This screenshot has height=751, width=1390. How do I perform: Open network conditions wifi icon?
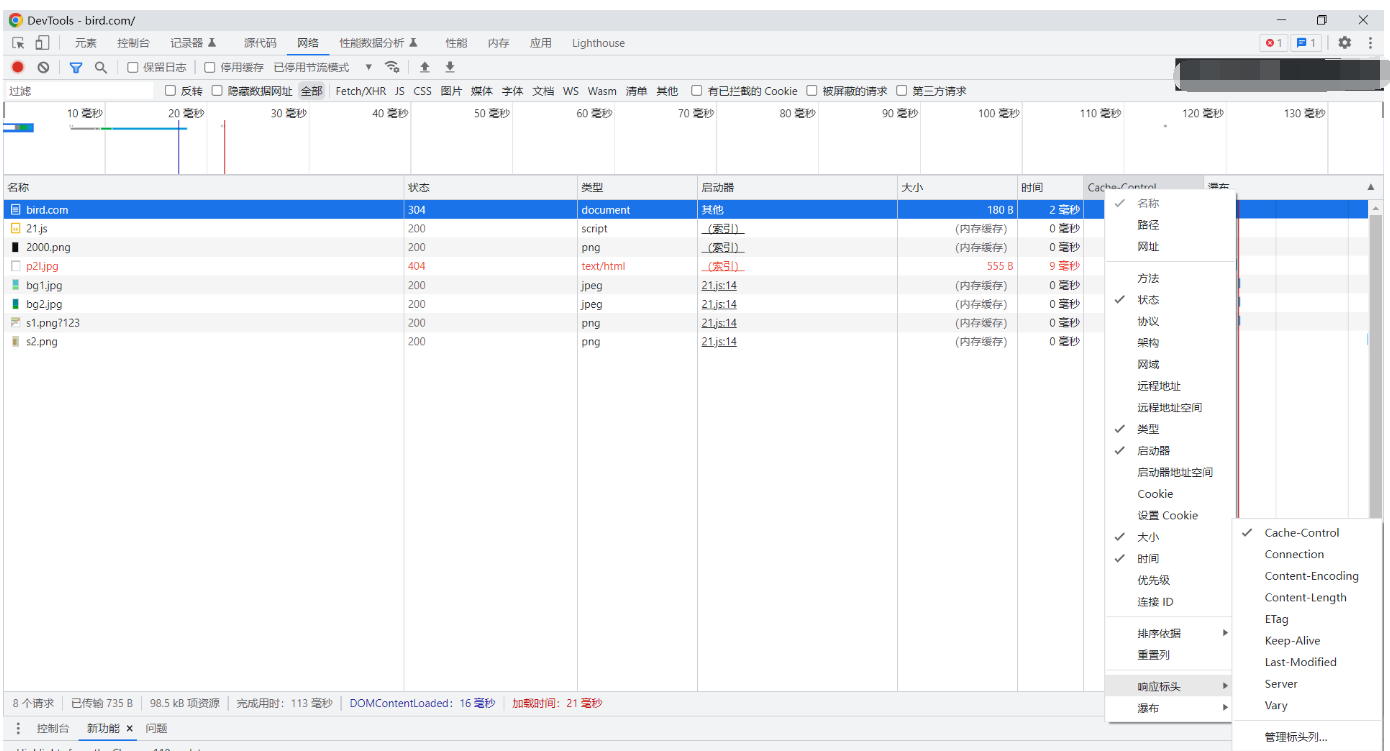point(393,67)
